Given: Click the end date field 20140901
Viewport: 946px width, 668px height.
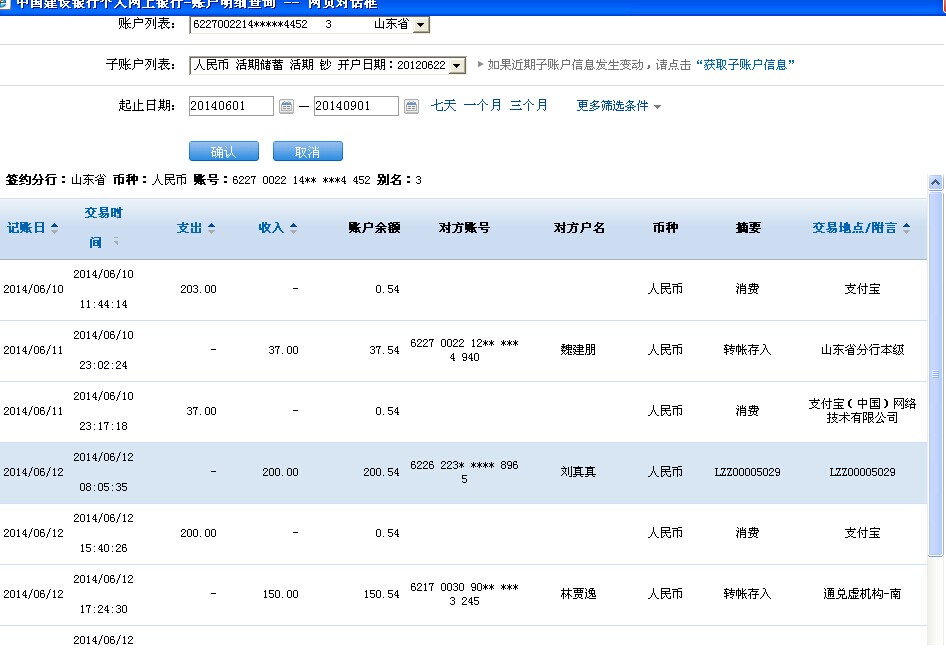Looking at the screenshot, I should coord(356,106).
